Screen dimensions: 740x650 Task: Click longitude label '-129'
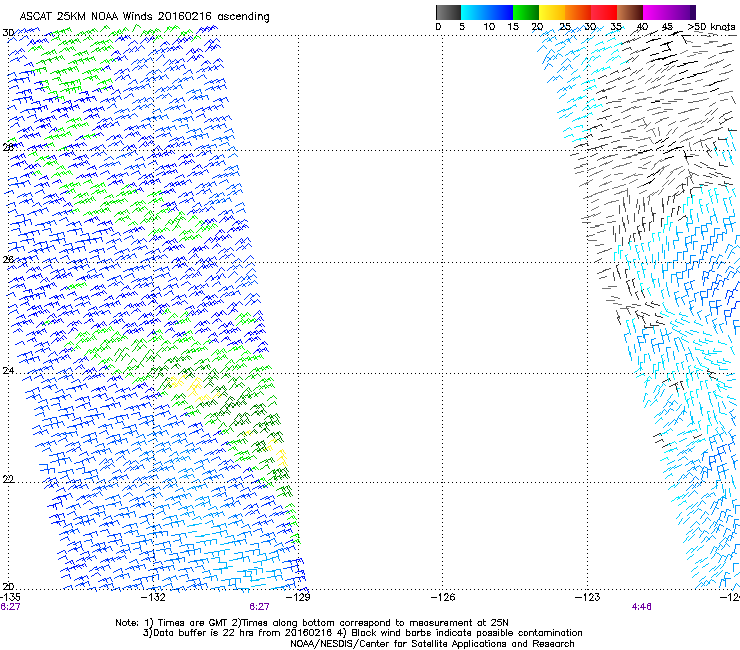(x=298, y=597)
